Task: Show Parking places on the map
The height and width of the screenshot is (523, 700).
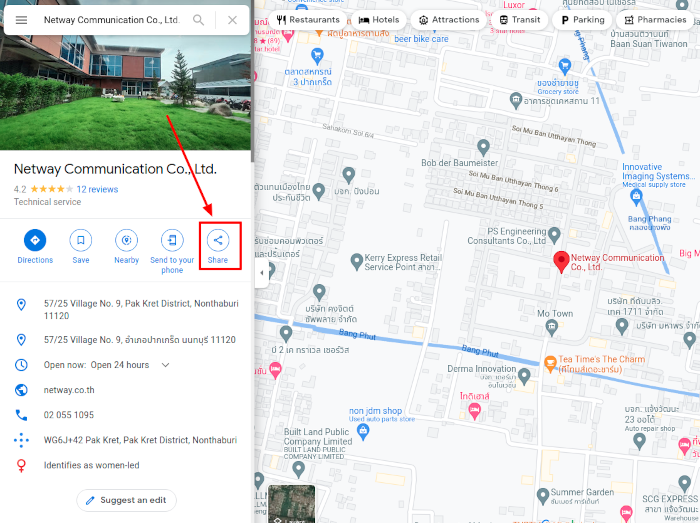Action: [x=582, y=20]
